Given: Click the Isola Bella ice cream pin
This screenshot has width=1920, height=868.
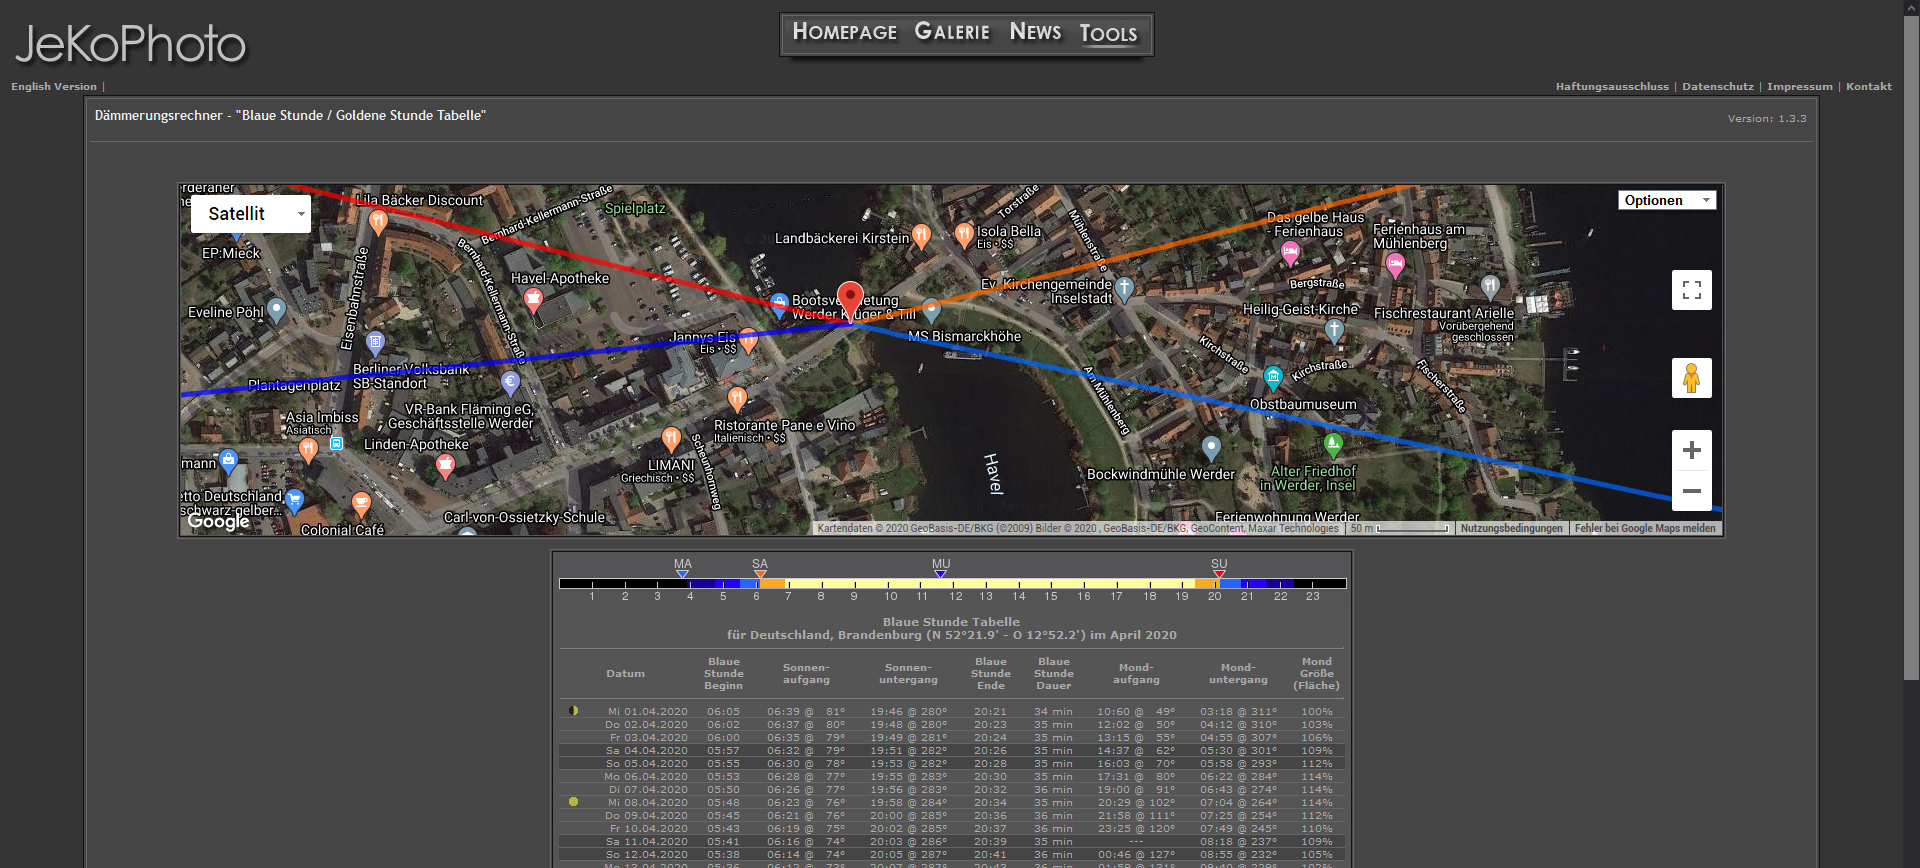Looking at the screenshot, I should click(x=964, y=235).
